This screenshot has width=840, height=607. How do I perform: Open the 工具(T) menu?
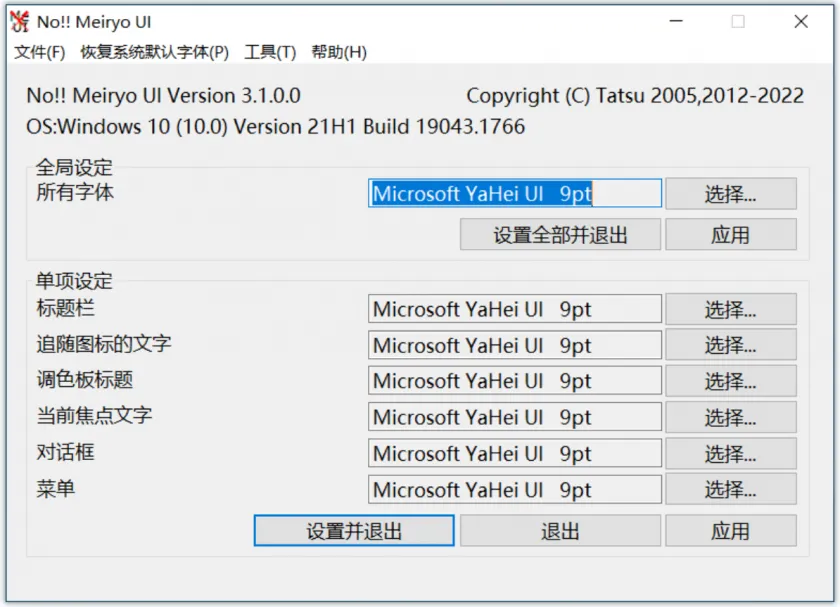point(271,52)
